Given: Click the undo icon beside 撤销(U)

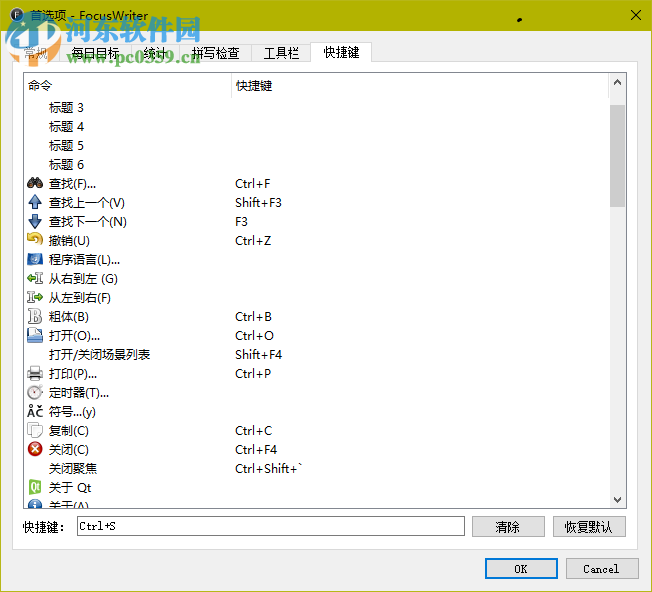Looking at the screenshot, I should tap(35, 240).
